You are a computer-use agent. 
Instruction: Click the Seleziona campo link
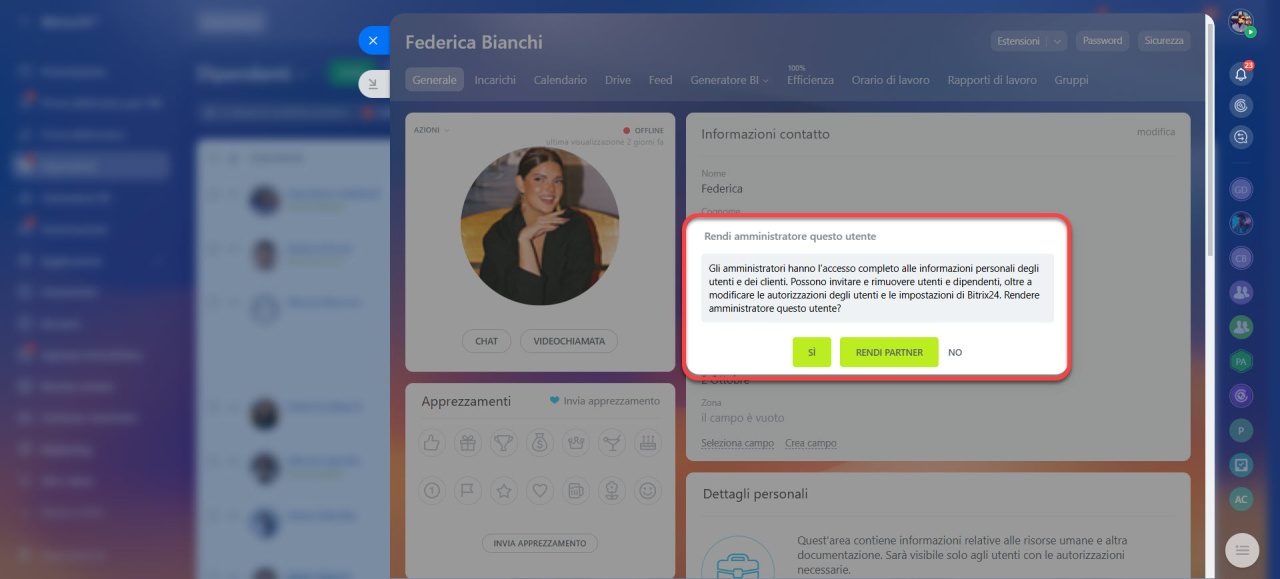738,443
